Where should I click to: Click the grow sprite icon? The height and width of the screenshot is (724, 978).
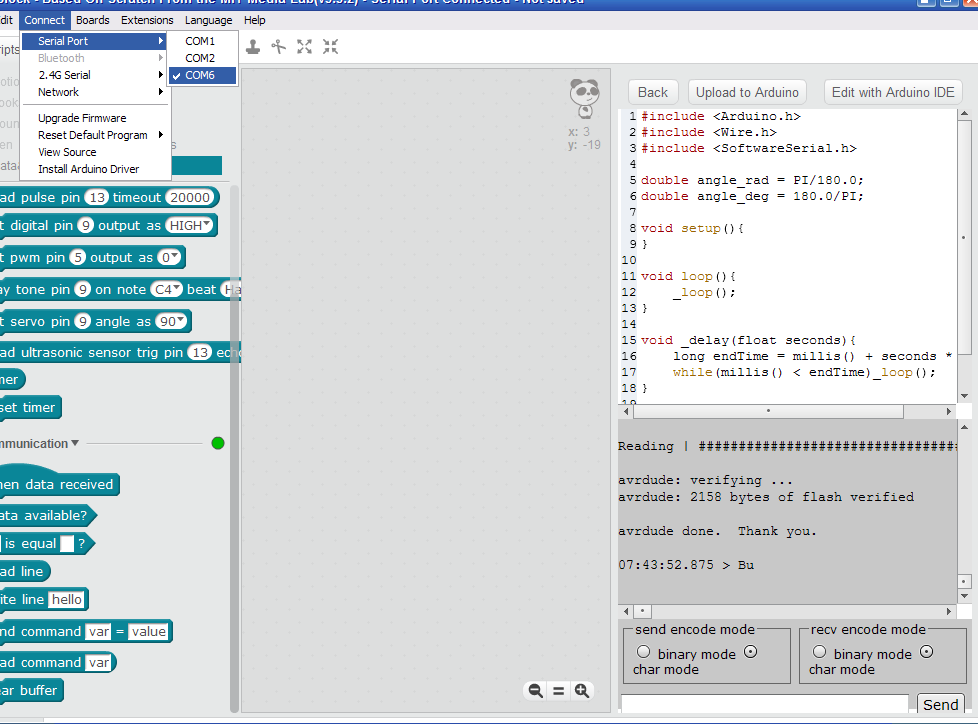(x=304, y=46)
